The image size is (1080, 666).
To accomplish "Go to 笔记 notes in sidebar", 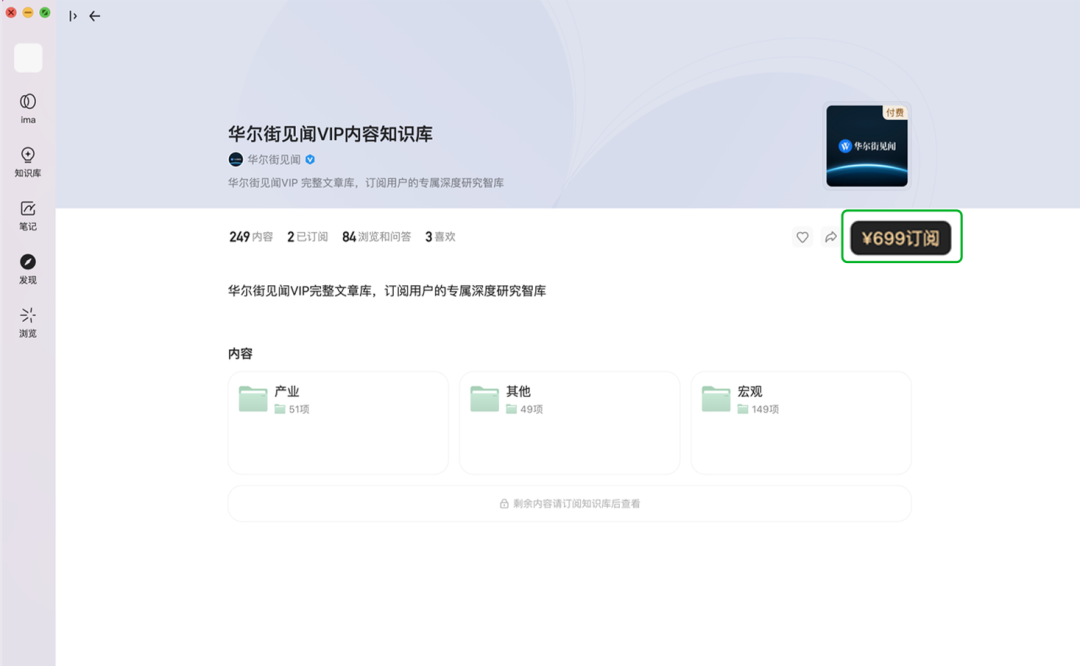I will pos(28,216).
